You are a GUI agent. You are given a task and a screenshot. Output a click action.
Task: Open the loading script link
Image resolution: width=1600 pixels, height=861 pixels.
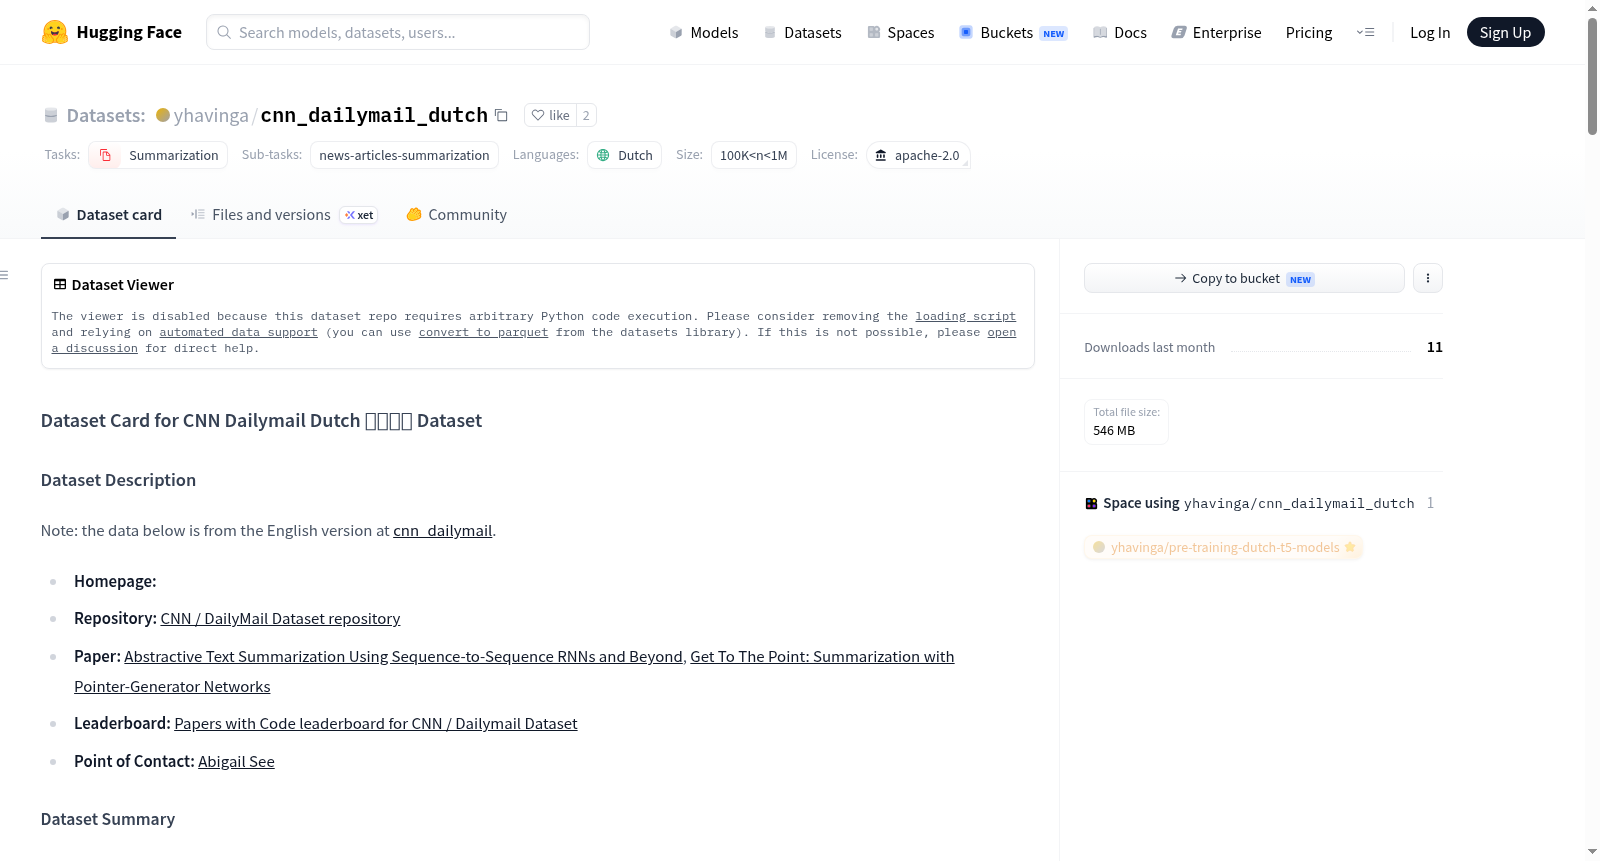(x=965, y=316)
